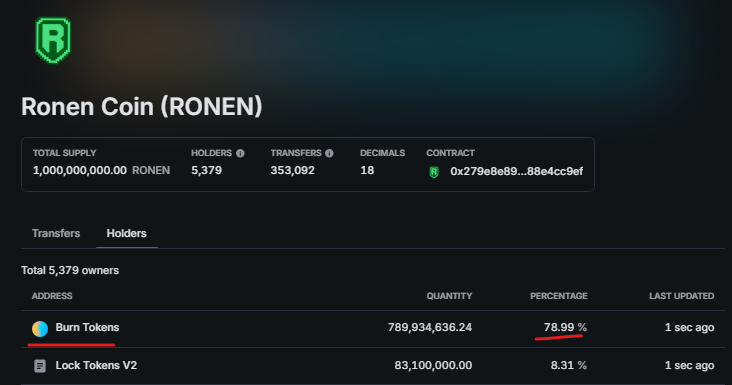Screen dimensions: 732x385
Task: Open the Lock Tokens V2 address link
Action: coord(96,365)
